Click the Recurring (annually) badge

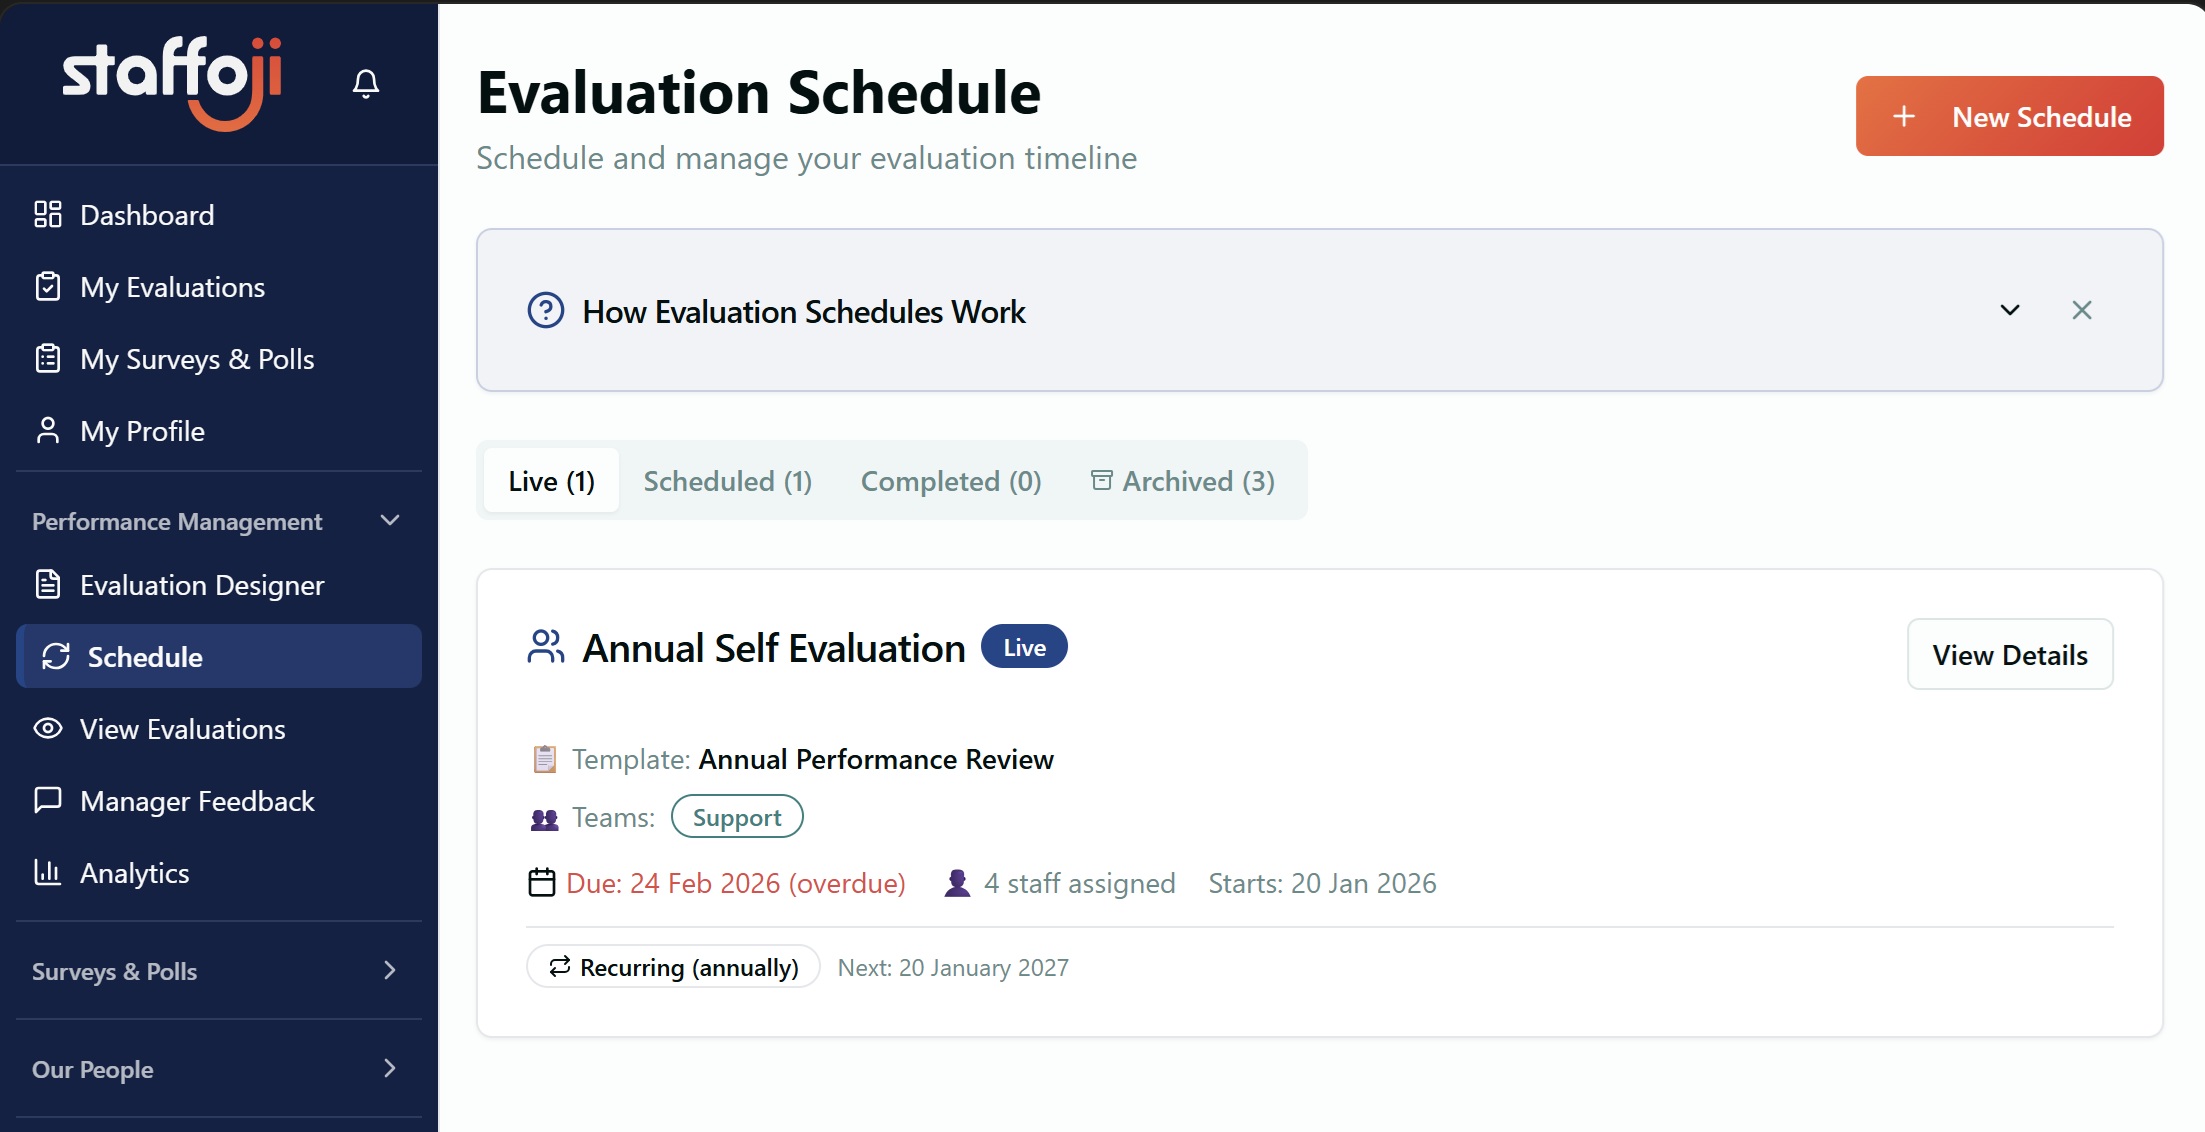(673, 967)
